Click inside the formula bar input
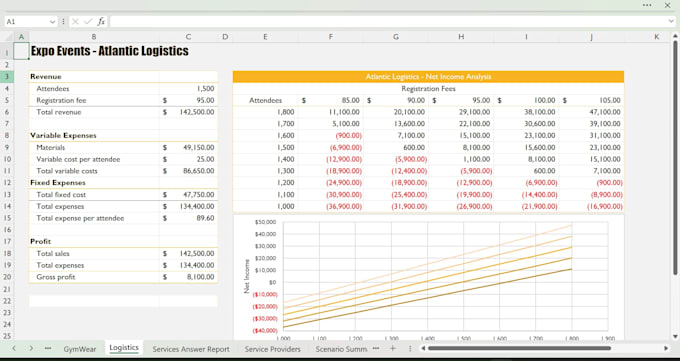The height and width of the screenshot is (361, 680). pos(388,21)
